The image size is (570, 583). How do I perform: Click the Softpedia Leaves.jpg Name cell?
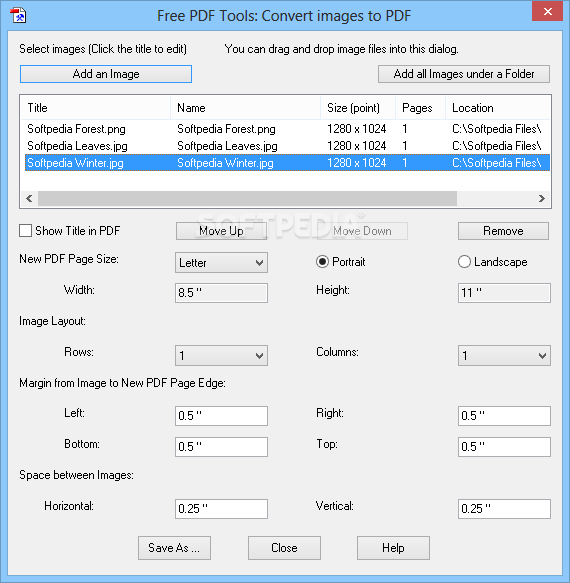point(227,146)
